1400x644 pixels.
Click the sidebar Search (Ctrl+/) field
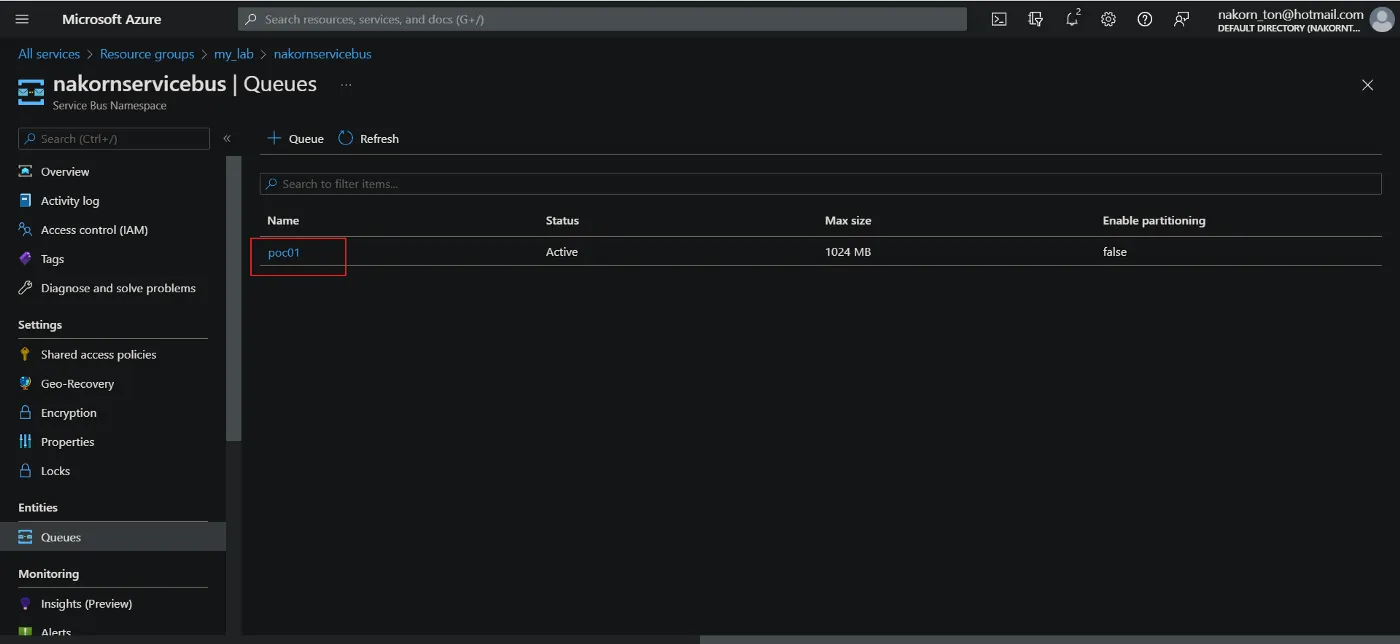click(114, 139)
